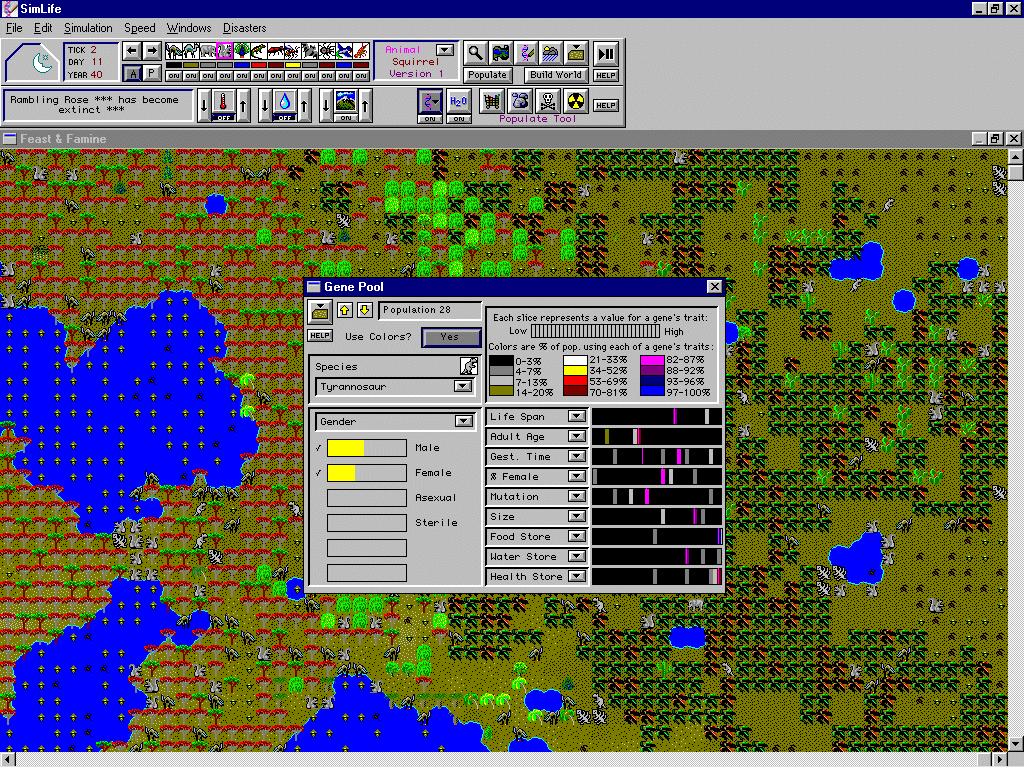Click HELP beside the Build World button
The width and height of the screenshot is (1024, 768).
(605, 75)
